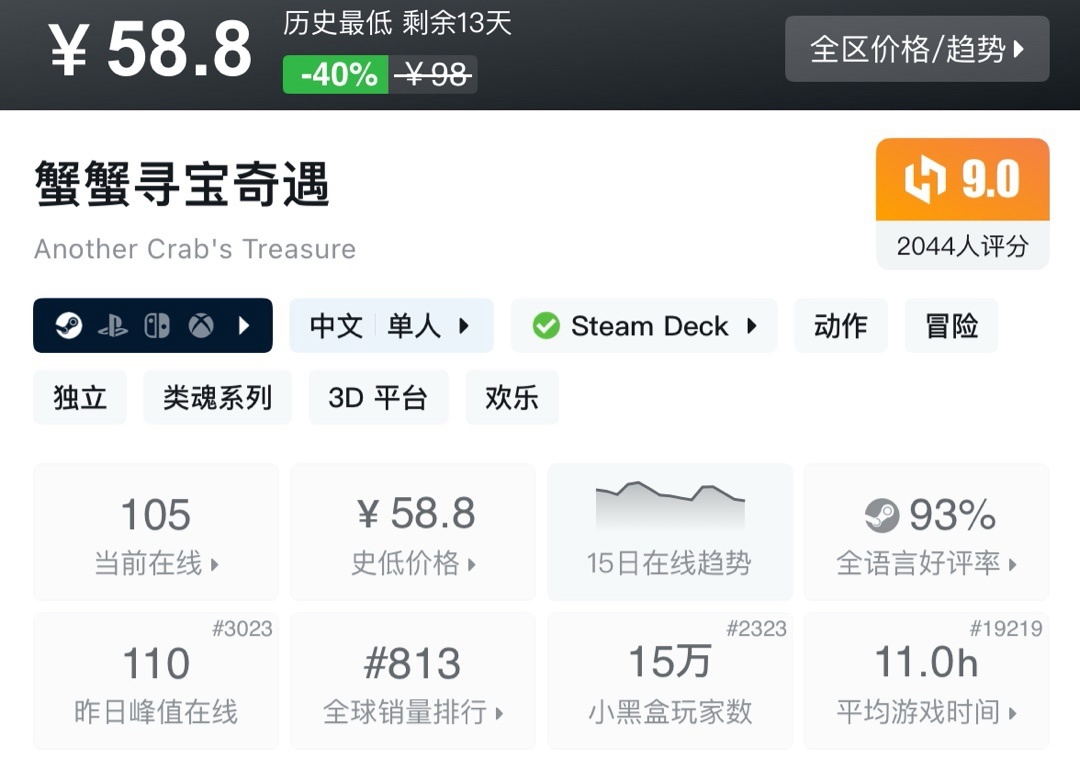Click the Nintendo Switch platform icon
The image size is (1080, 759).
point(157,326)
